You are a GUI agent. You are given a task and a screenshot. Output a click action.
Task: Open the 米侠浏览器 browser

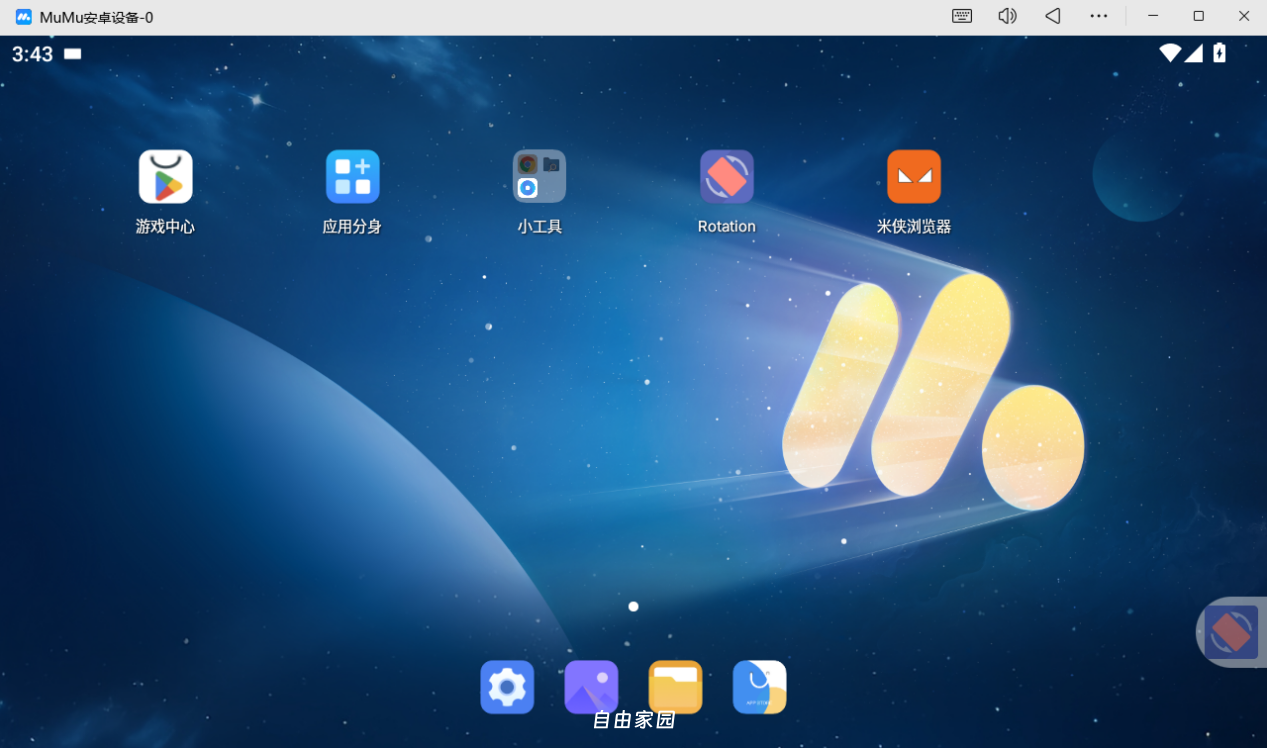tap(913, 176)
